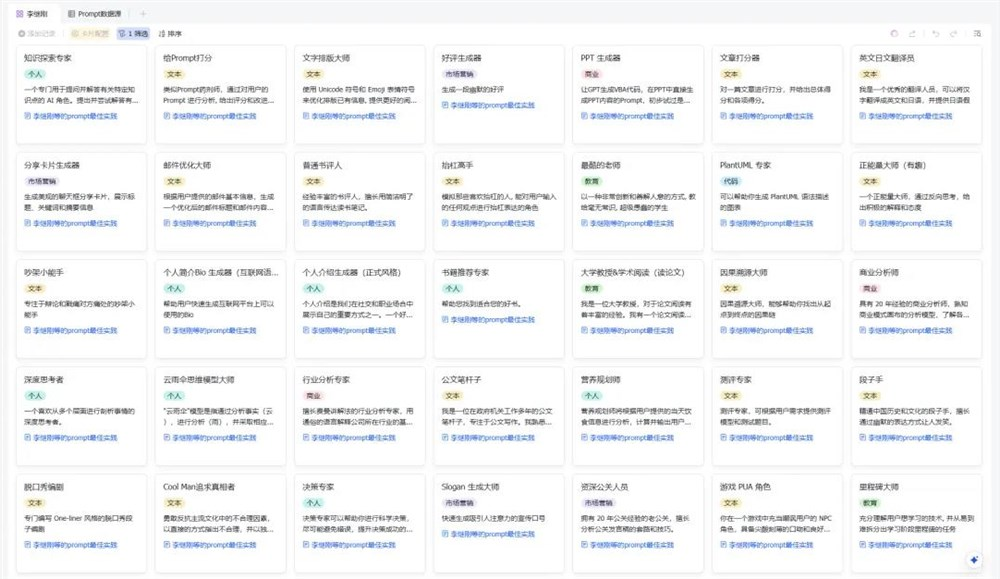Click the share icon in the top toolbar
The height and width of the screenshot is (579, 1000).
tap(912, 33)
